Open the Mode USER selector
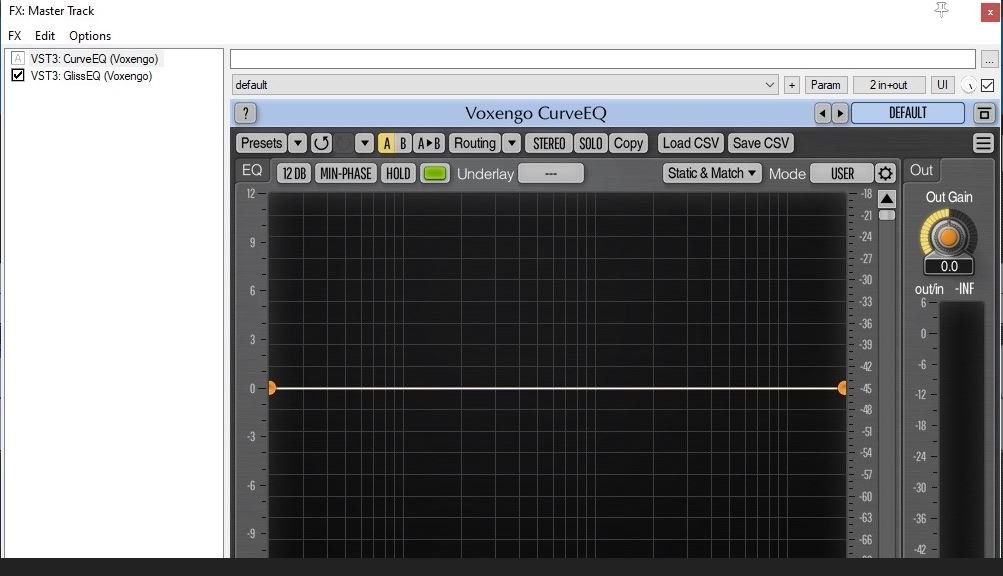1003x576 pixels. (842, 173)
